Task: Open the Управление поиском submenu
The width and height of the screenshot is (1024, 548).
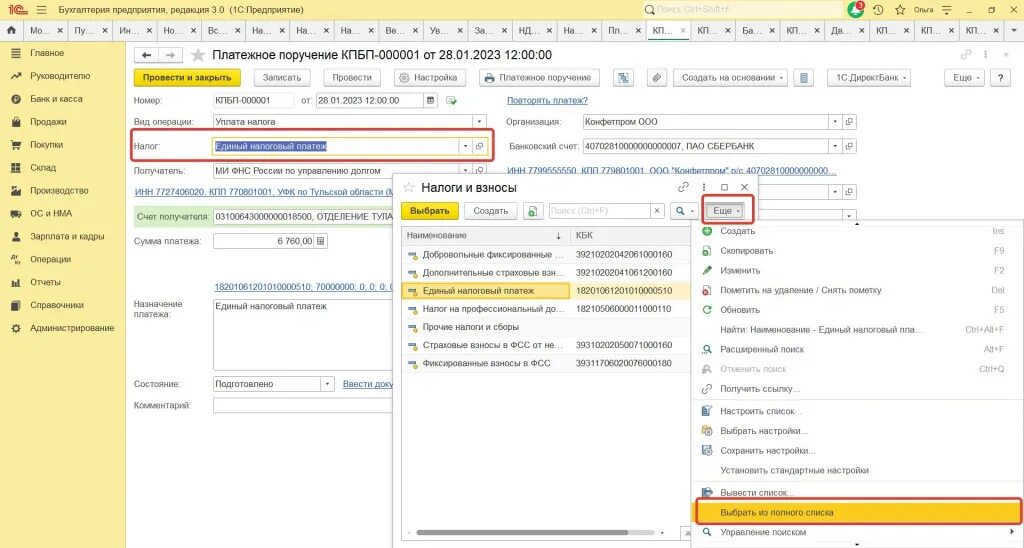Action: 857,532
